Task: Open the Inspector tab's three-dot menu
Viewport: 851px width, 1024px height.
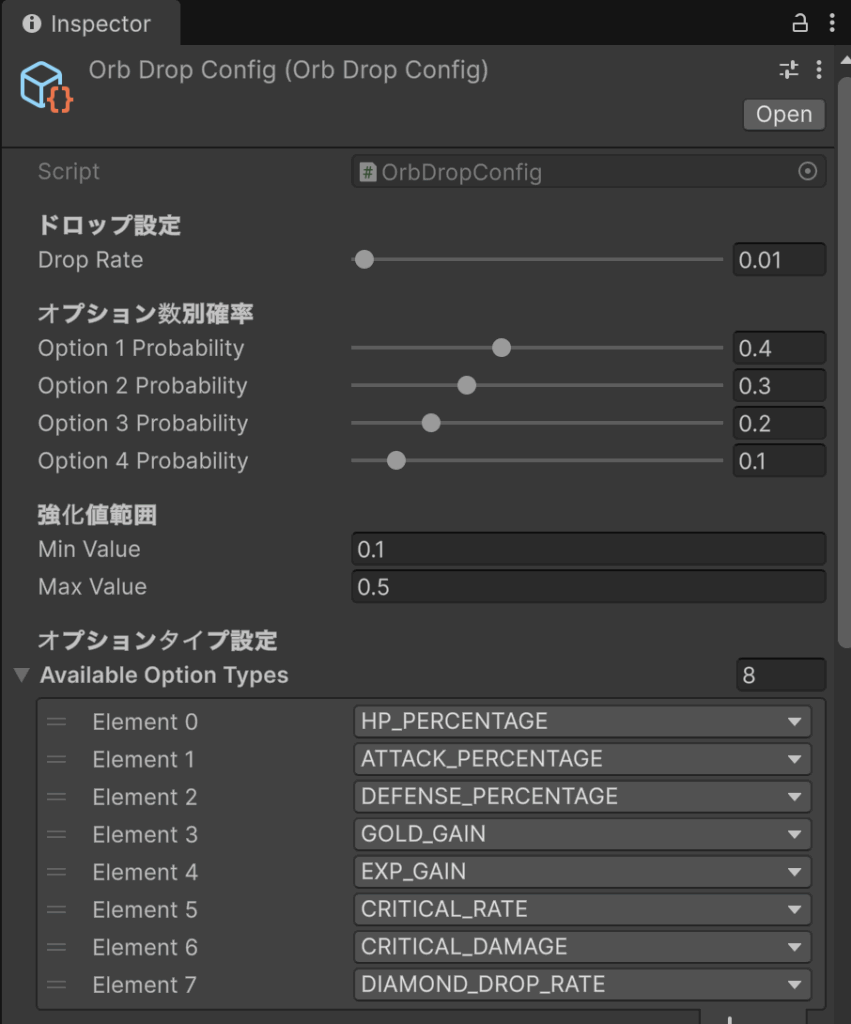Action: 832,22
